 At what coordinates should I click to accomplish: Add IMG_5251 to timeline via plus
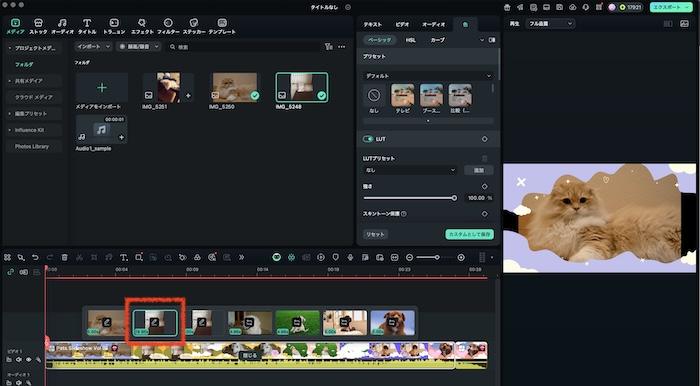[x=188, y=95]
